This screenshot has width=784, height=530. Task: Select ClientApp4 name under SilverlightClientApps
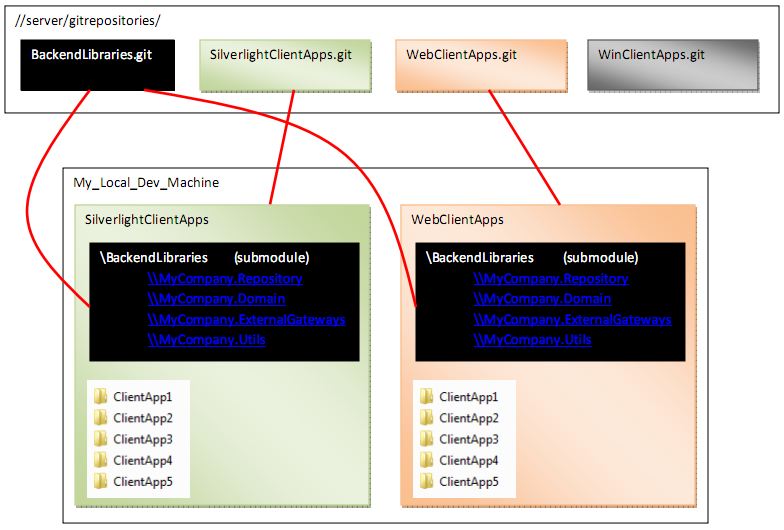point(143,460)
